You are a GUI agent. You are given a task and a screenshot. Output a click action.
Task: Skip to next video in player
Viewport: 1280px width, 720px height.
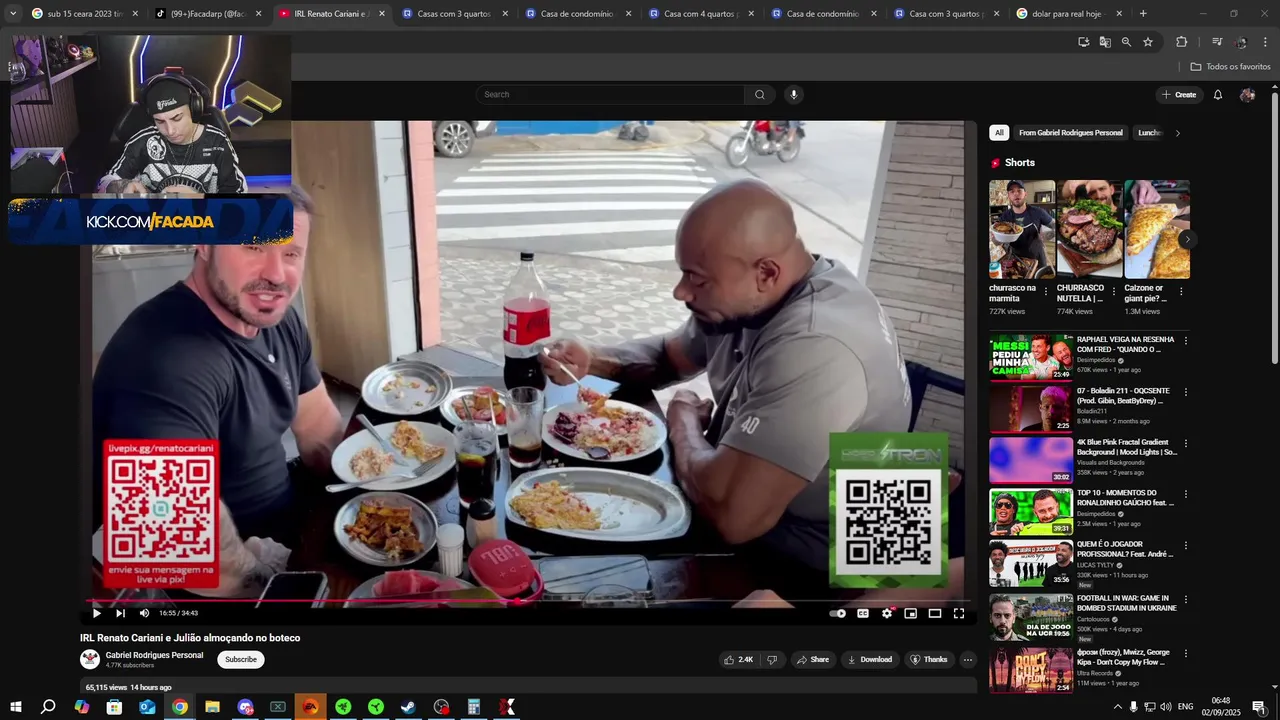pos(120,613)
